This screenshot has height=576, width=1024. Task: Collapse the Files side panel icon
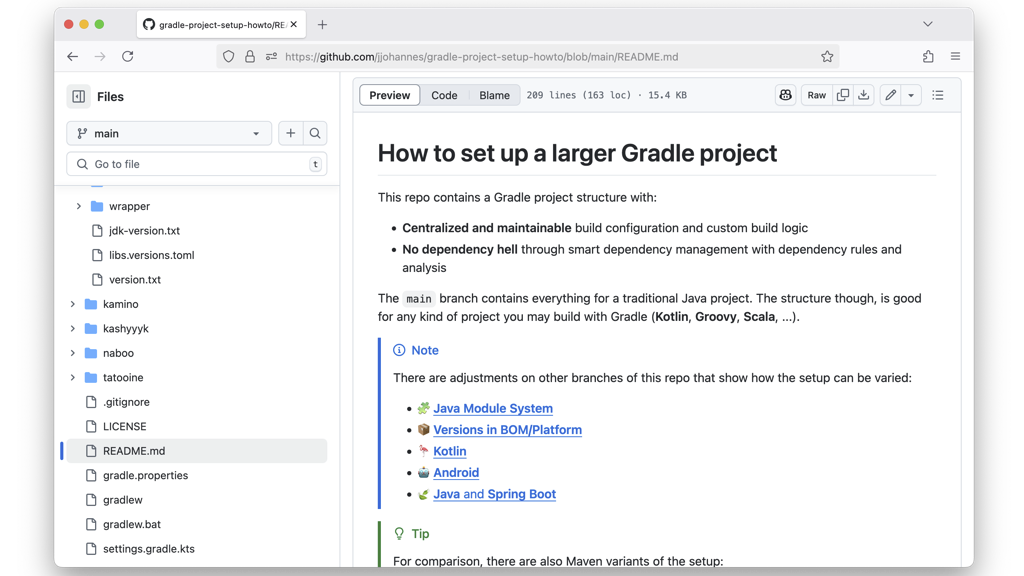point(78,97)
